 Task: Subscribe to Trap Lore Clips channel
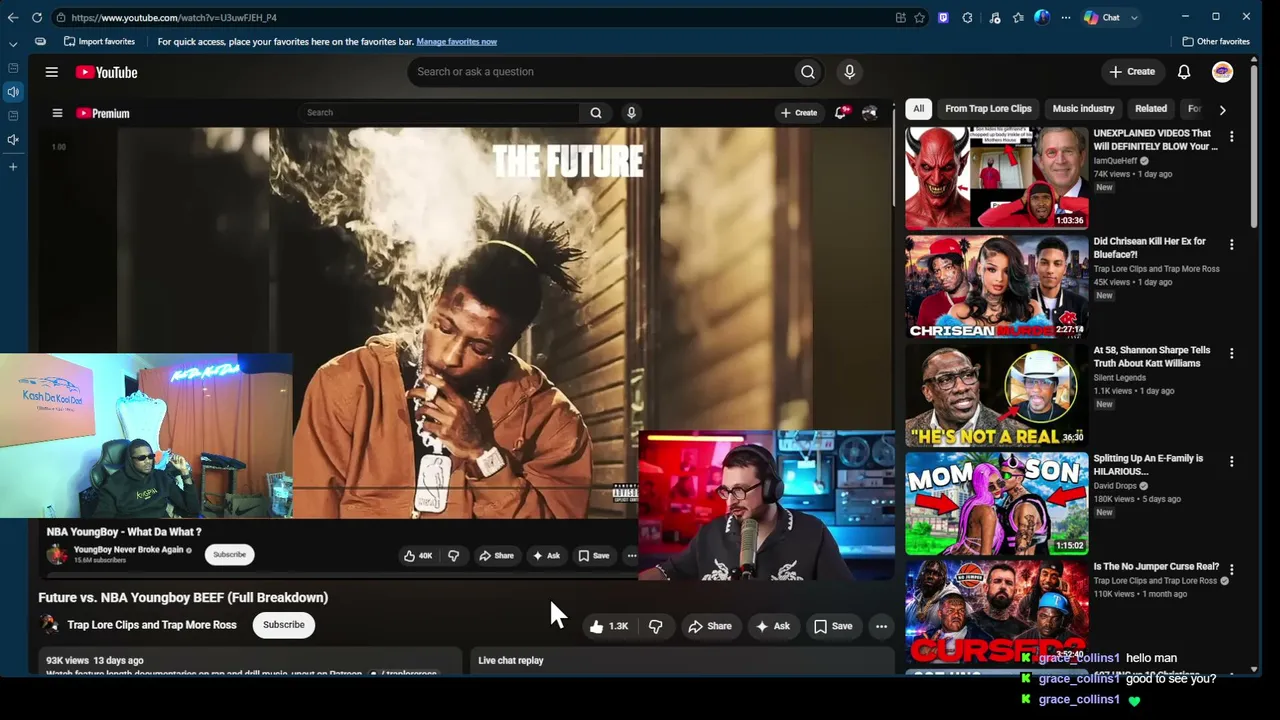pyautogui.click(x=284, y=625)
